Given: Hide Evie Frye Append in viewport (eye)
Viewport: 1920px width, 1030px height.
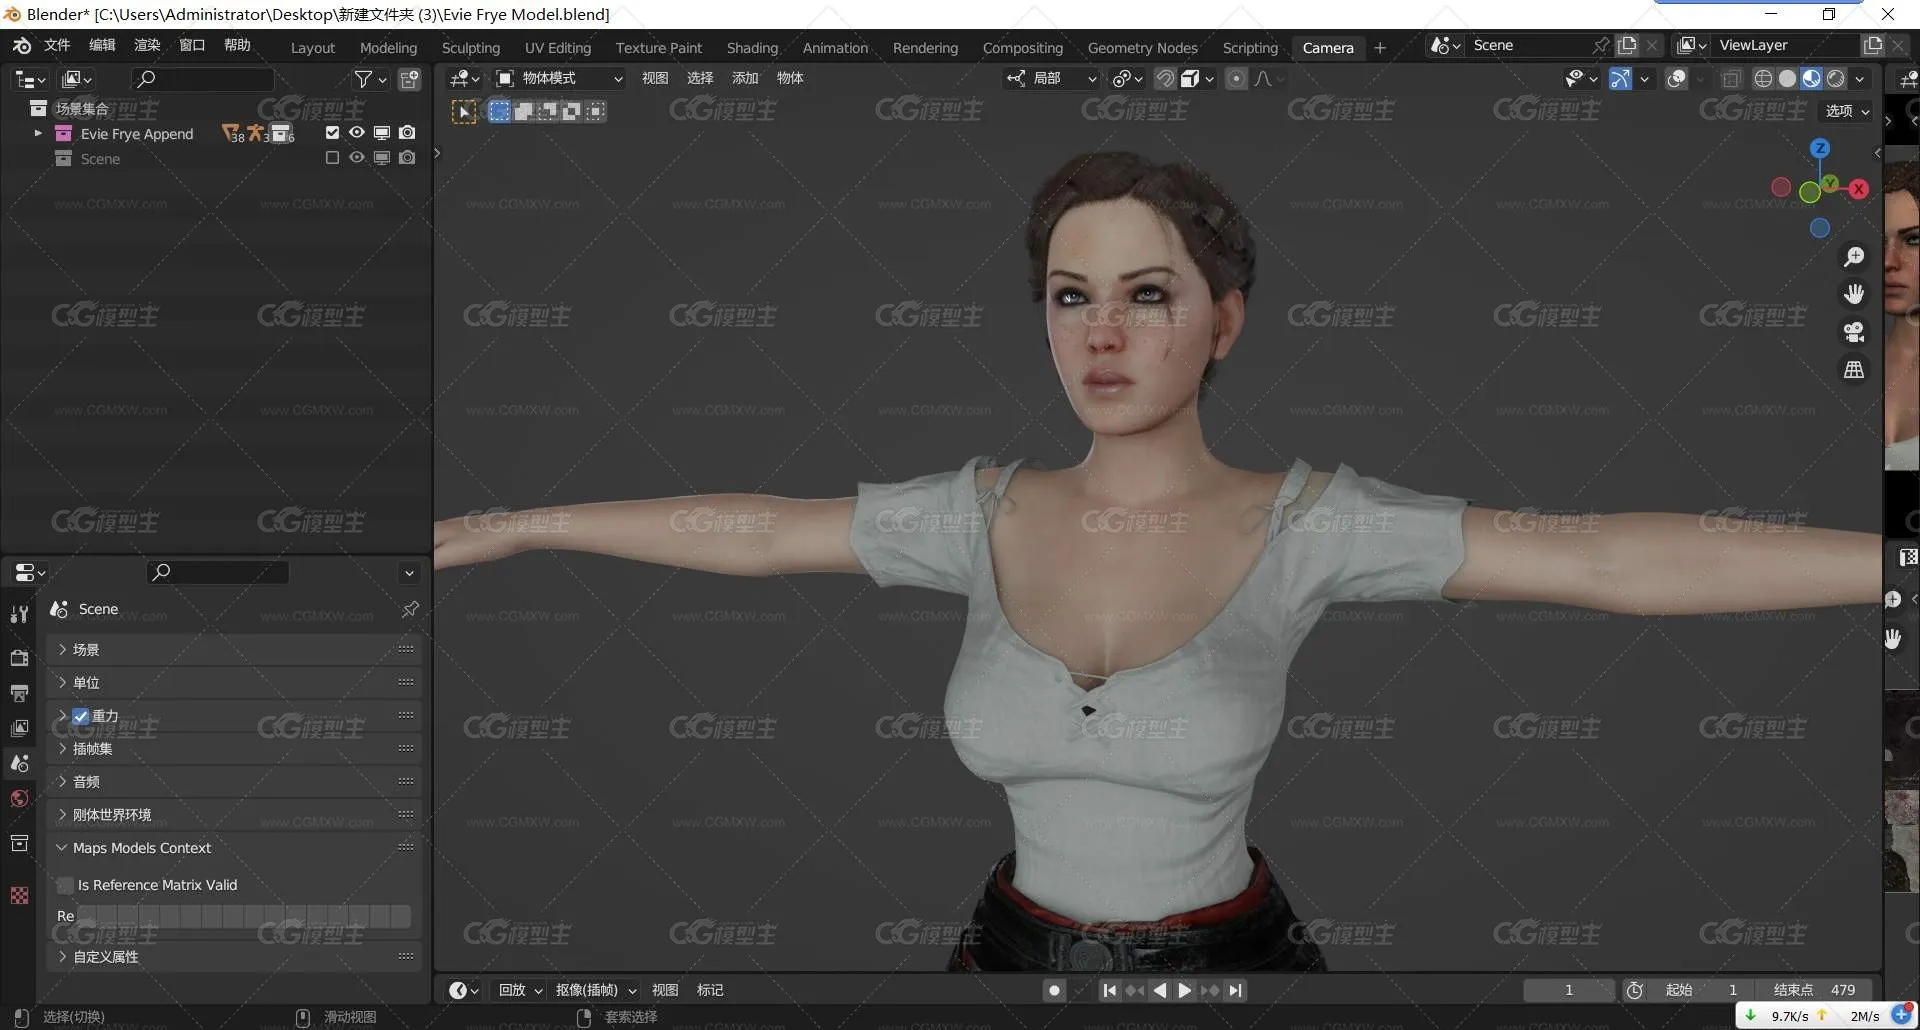Looking at the screenshot, I should [357, 132].
